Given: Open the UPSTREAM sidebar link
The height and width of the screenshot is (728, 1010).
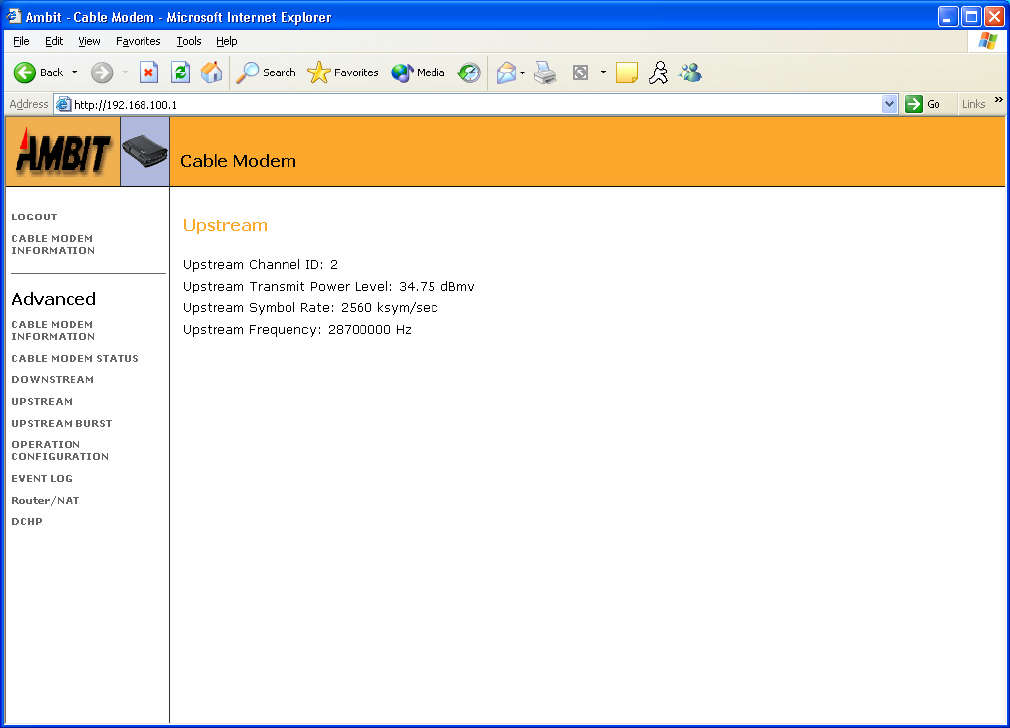Looking at the screenshot, I should pyautogui.click(x=42, y=401).
